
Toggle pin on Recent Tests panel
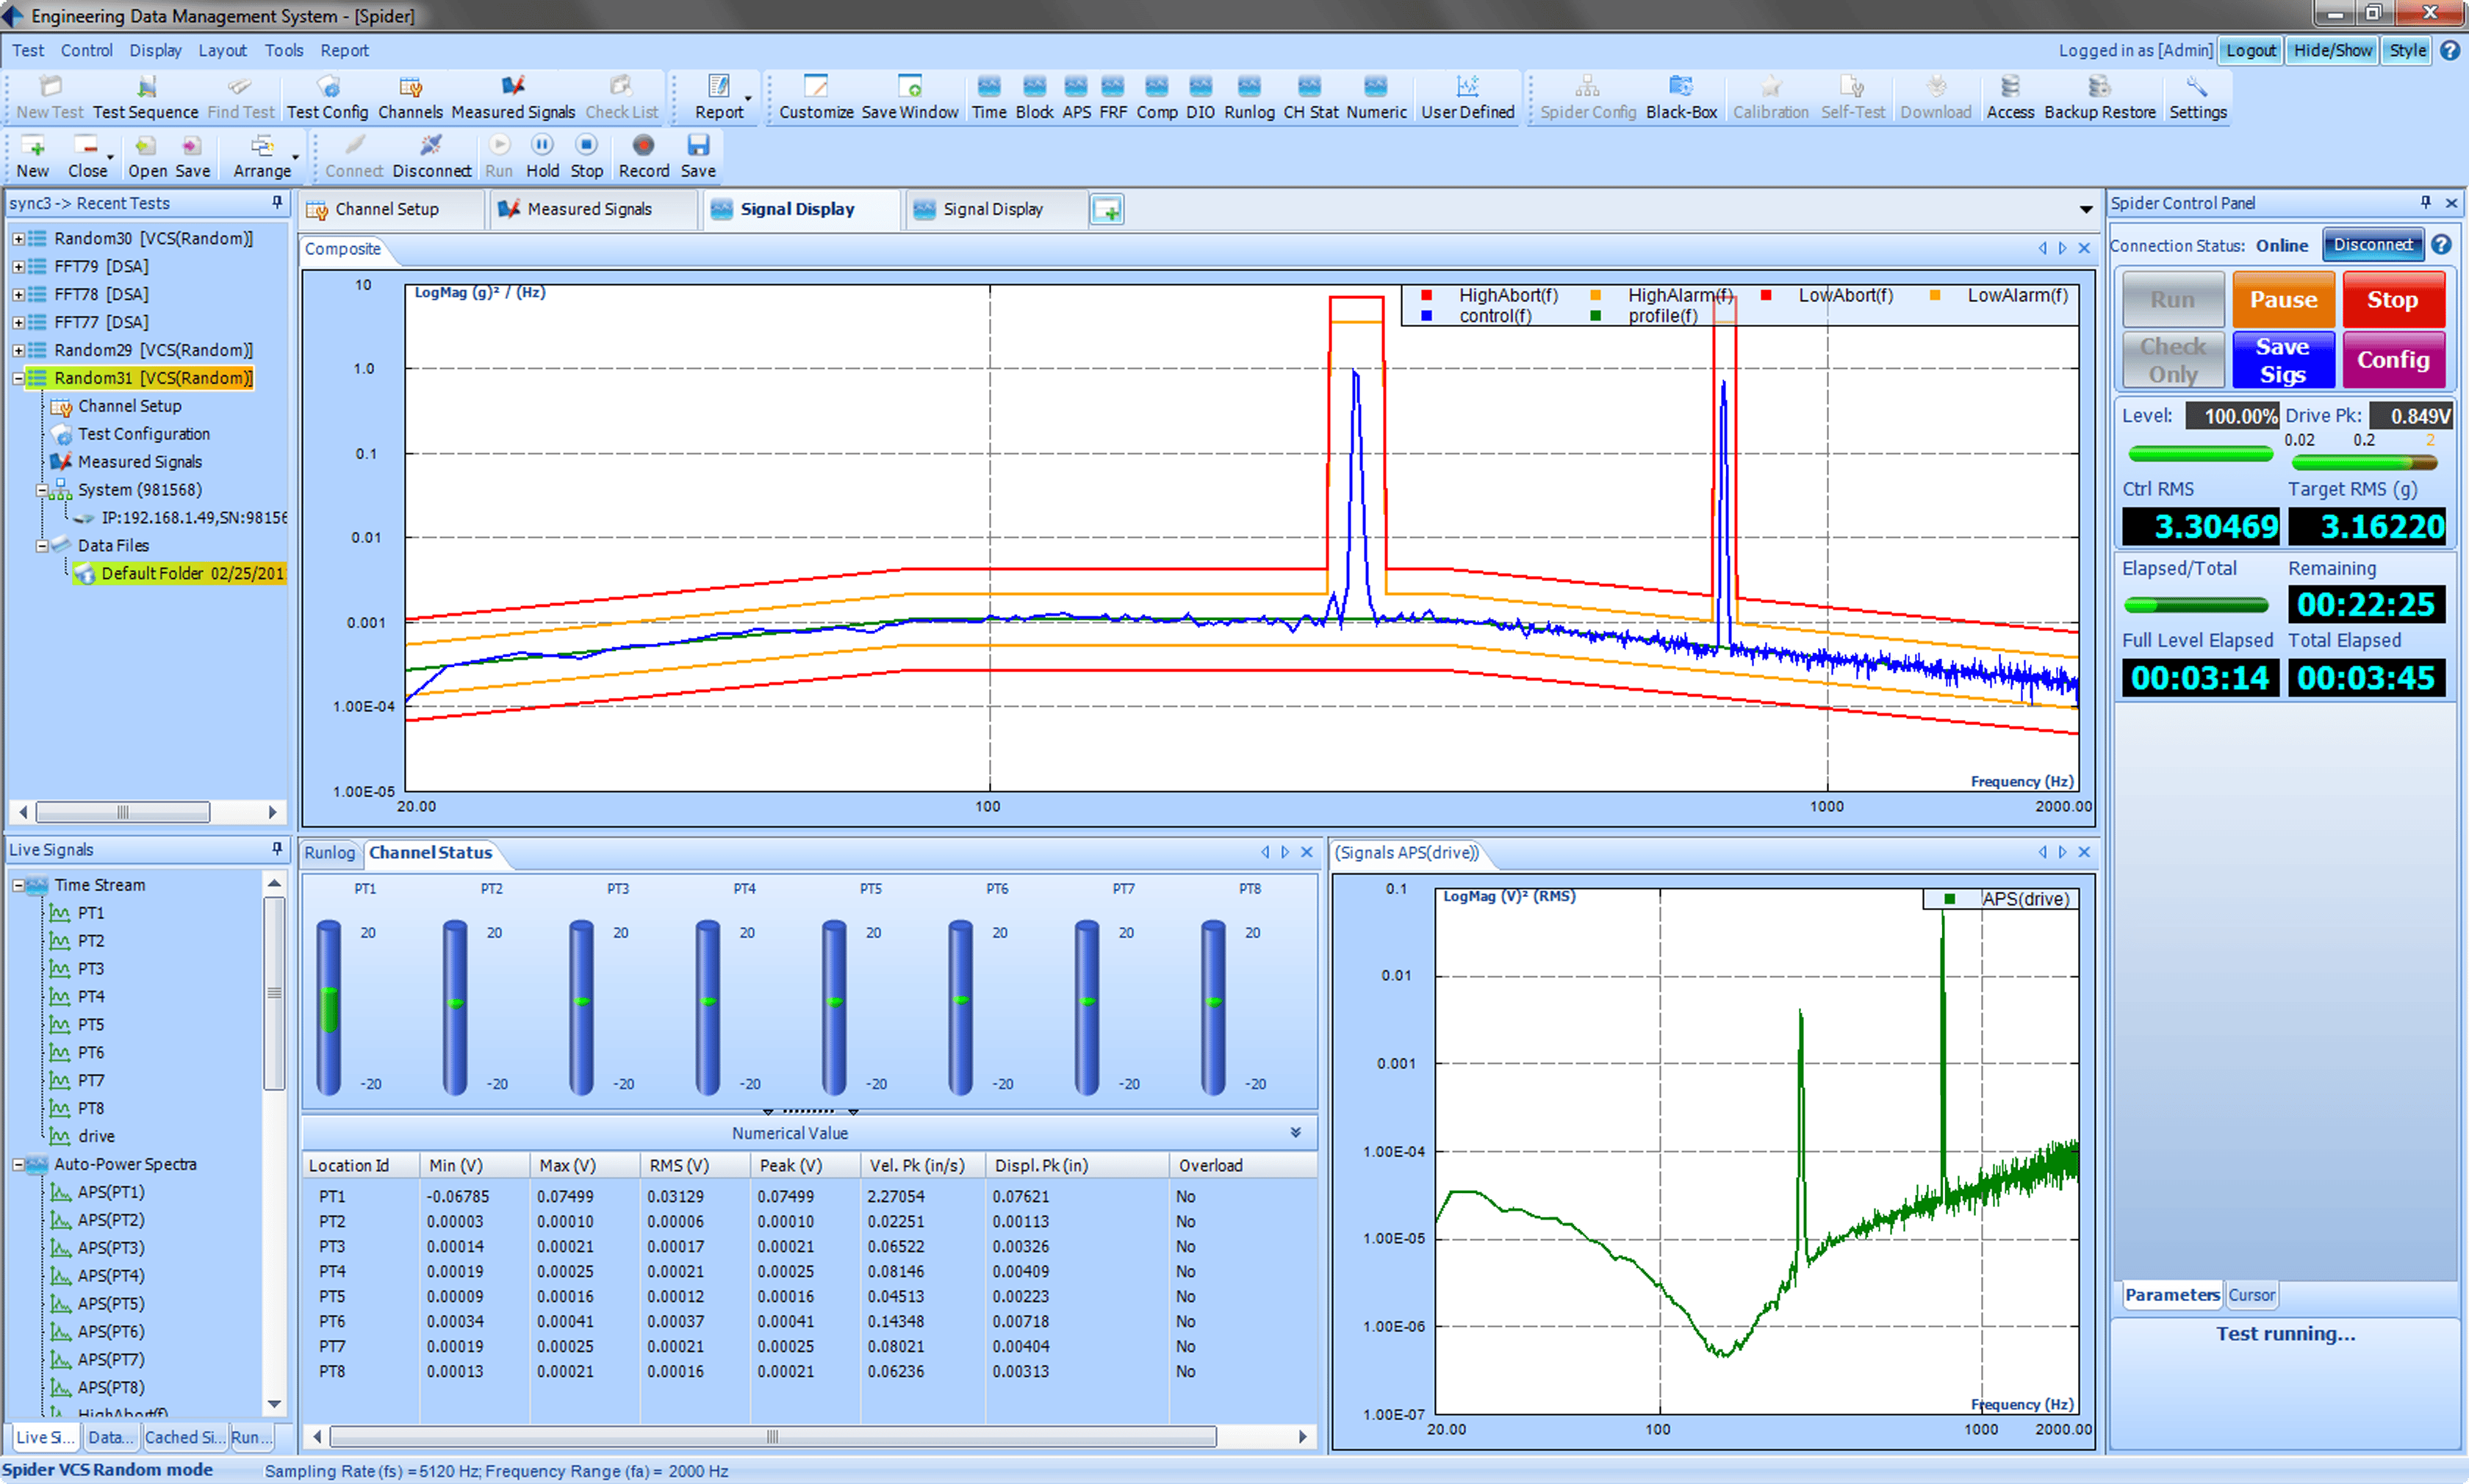(277, 203)
